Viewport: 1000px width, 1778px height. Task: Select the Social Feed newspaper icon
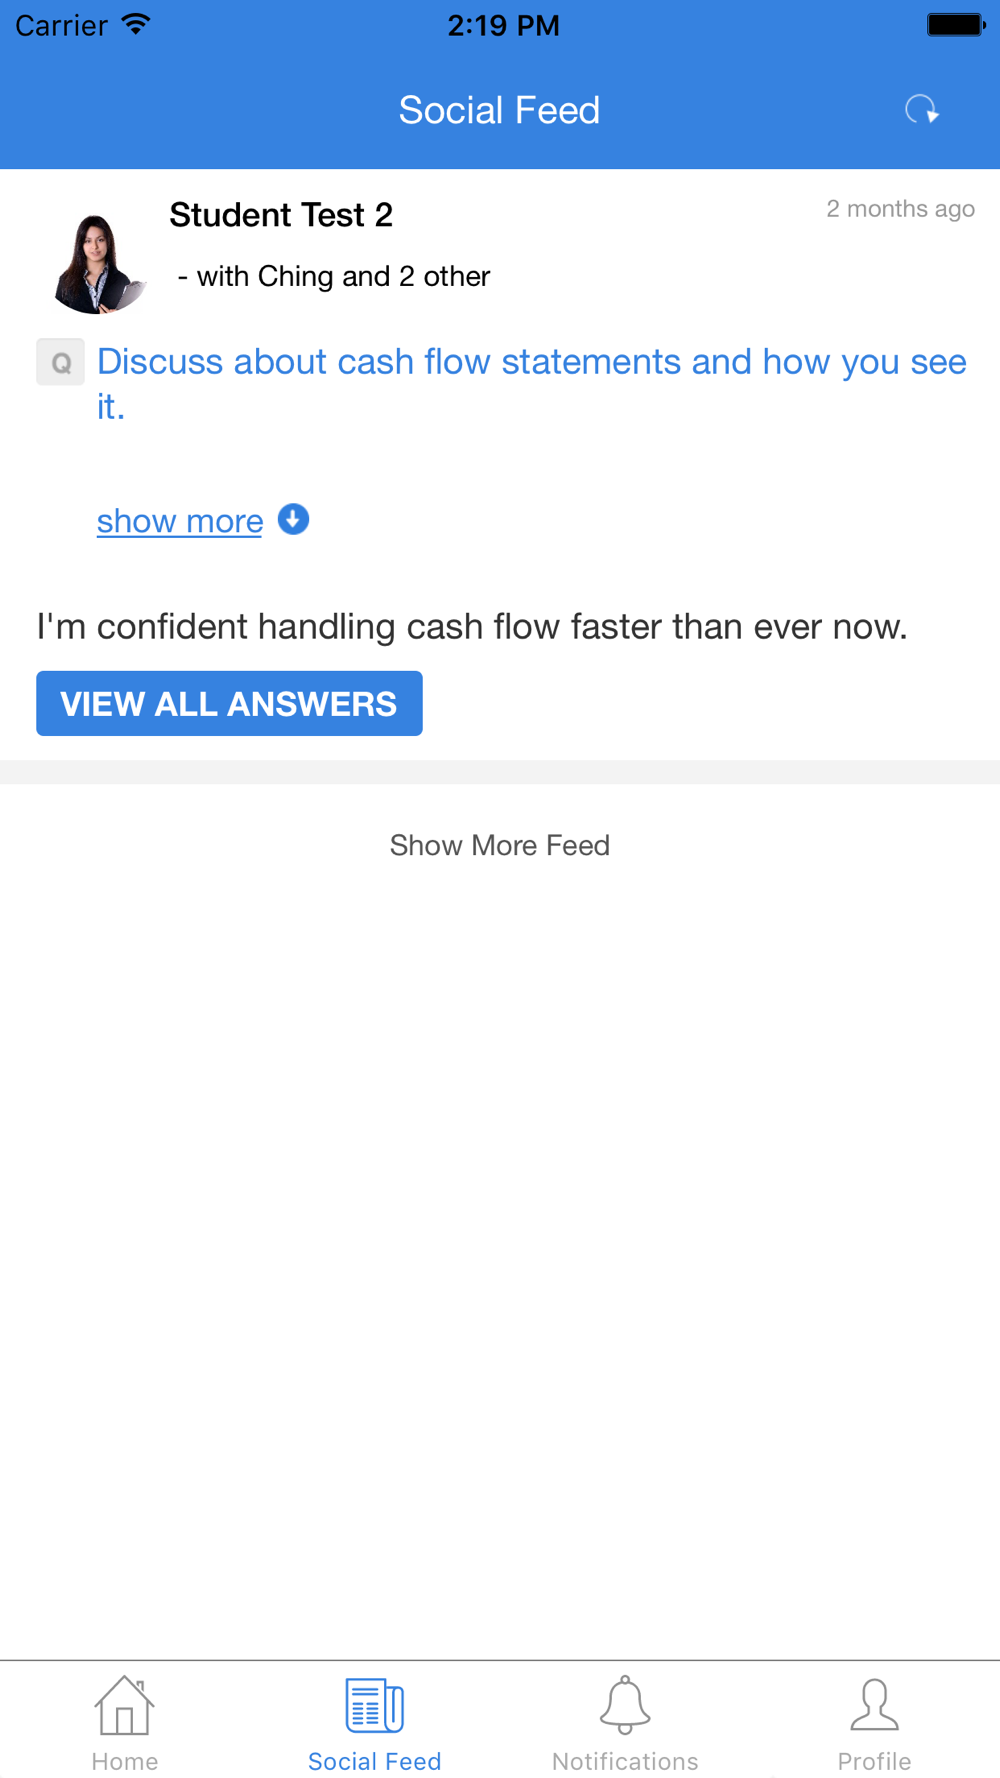point(374,1705)
